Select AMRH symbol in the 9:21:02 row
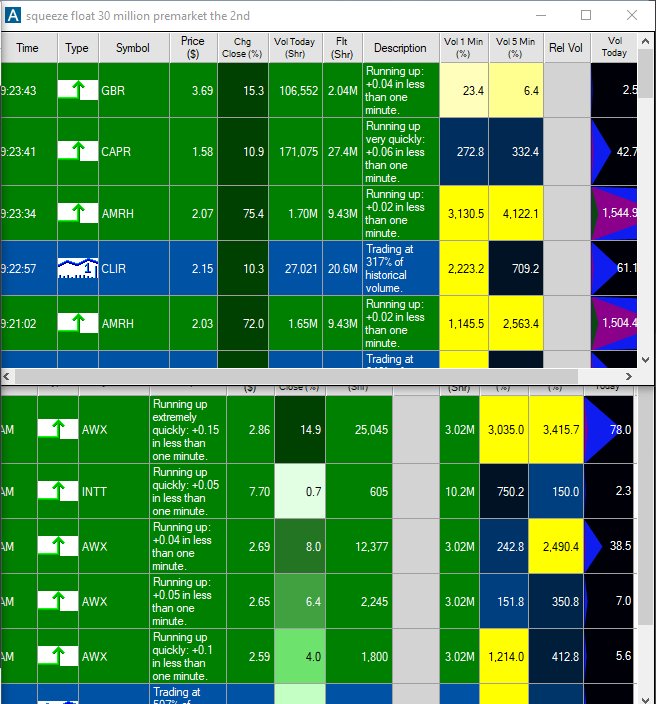 pos(134,323)
